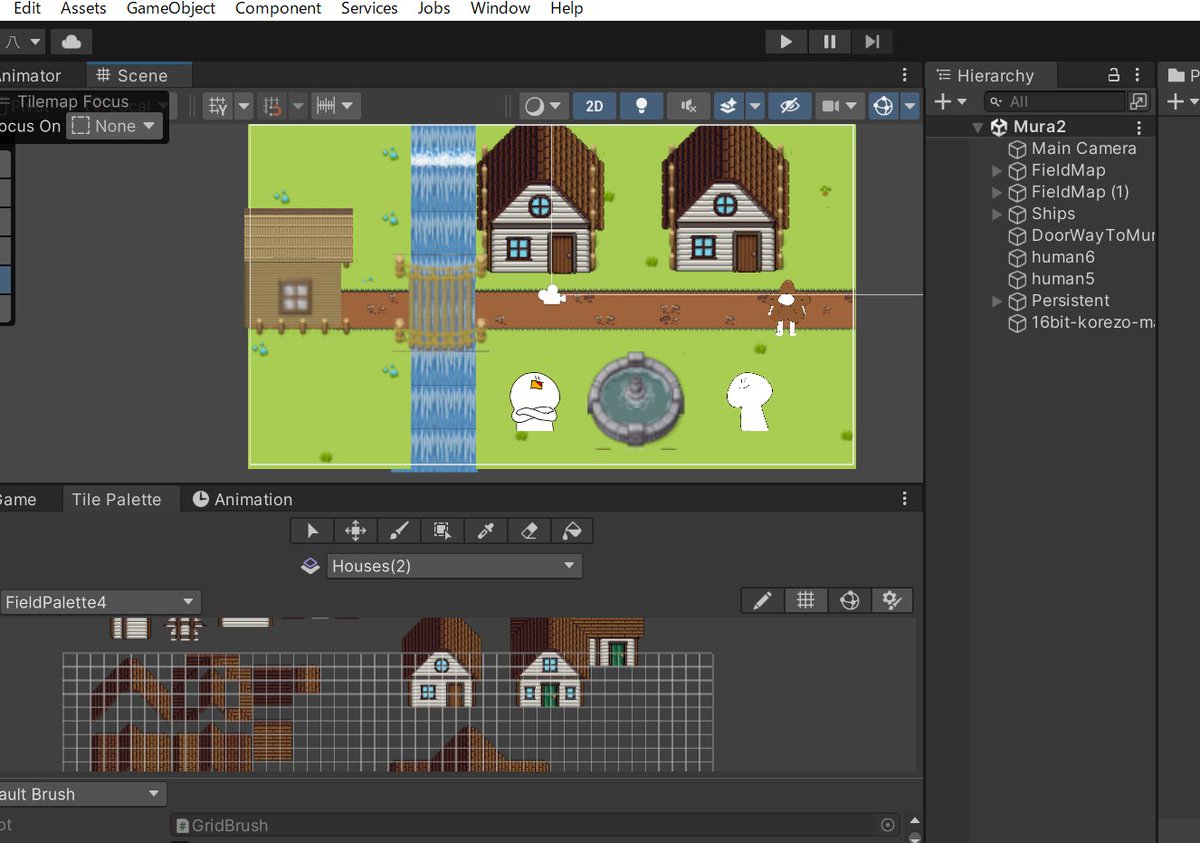Select the tile Paintbrush tool
The image size is (1200, 843).
[x=398, y=530]
